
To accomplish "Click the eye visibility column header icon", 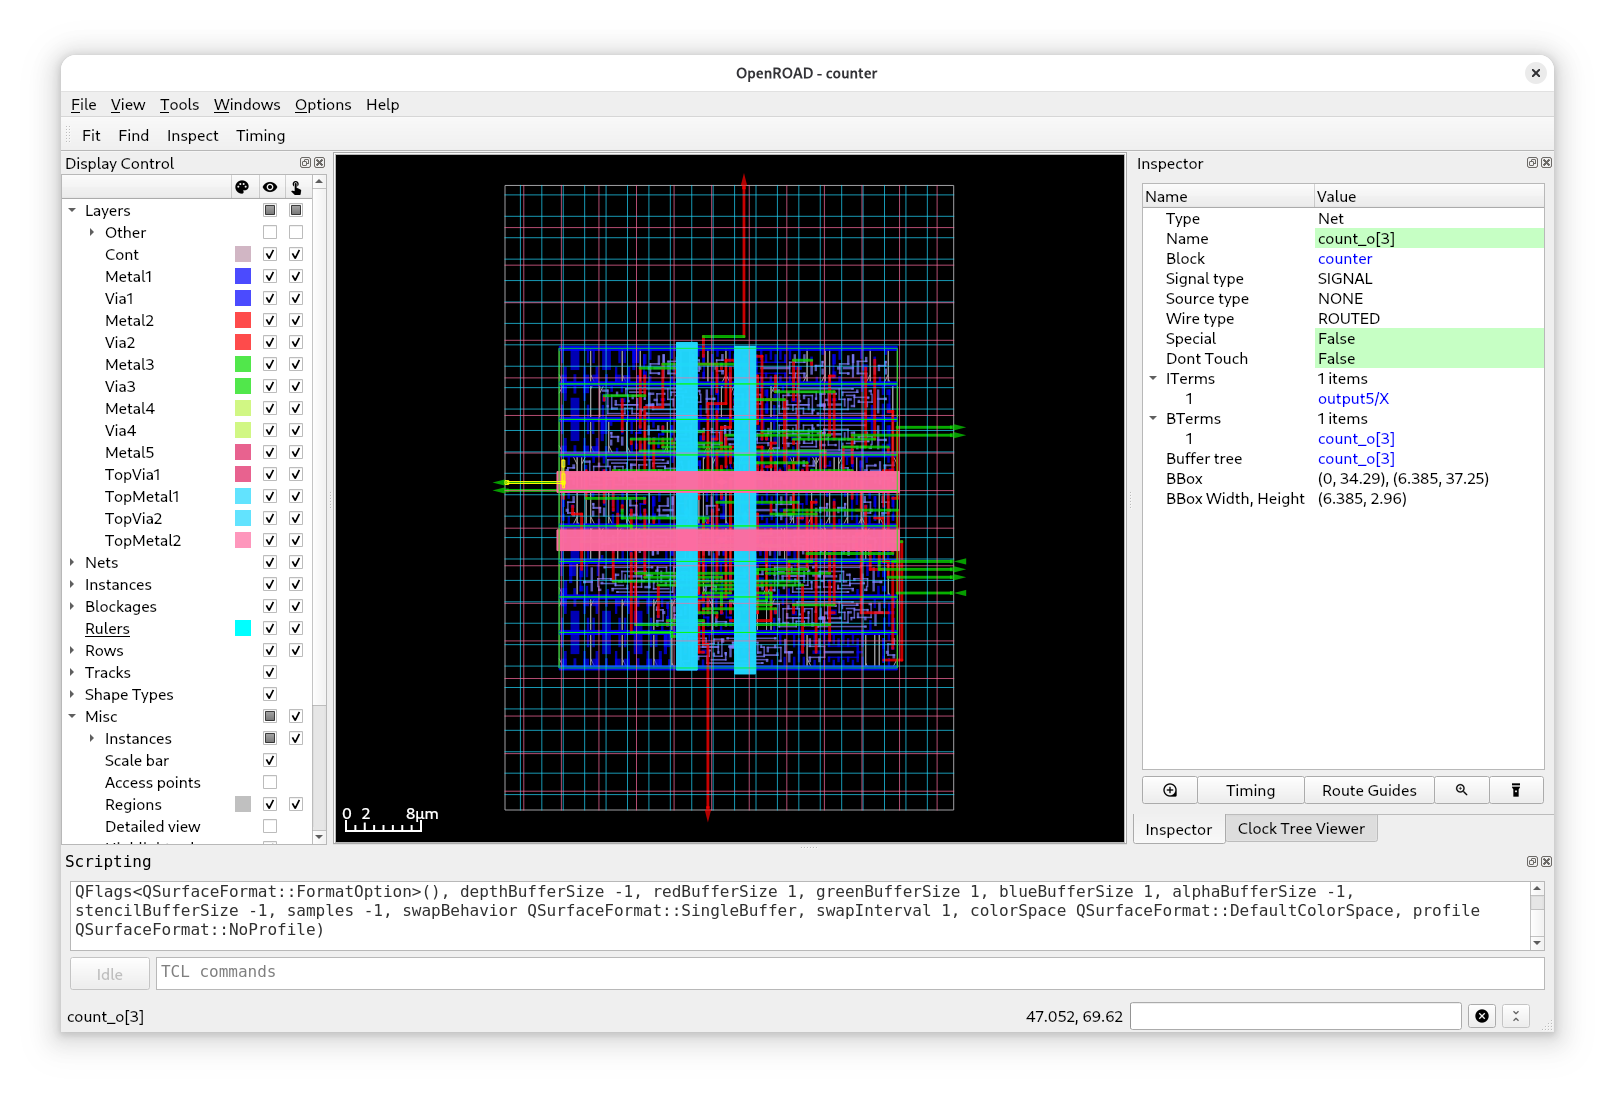I will [x=270, y=187].
